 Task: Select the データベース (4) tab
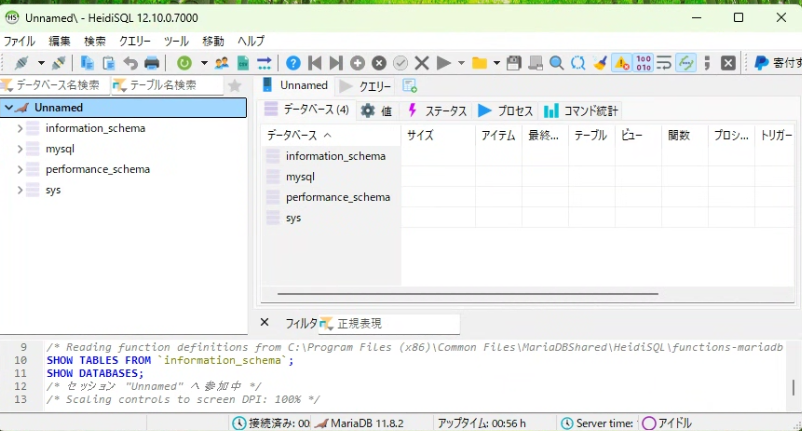pyautogui.click(x=307, y=109)
